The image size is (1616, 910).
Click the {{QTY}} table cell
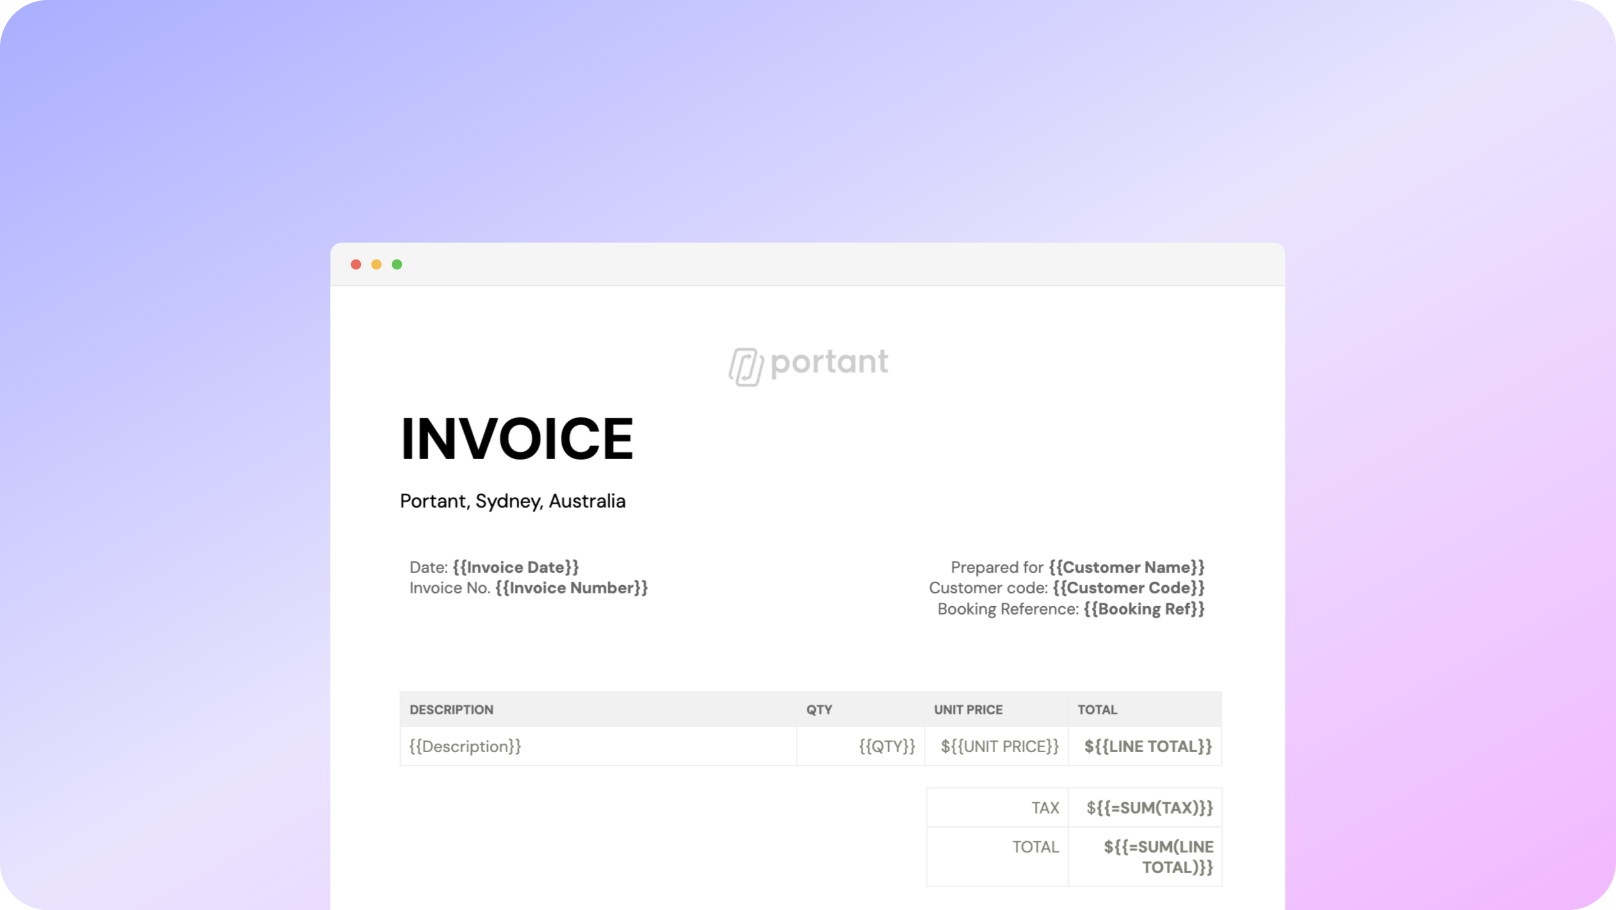861,746
